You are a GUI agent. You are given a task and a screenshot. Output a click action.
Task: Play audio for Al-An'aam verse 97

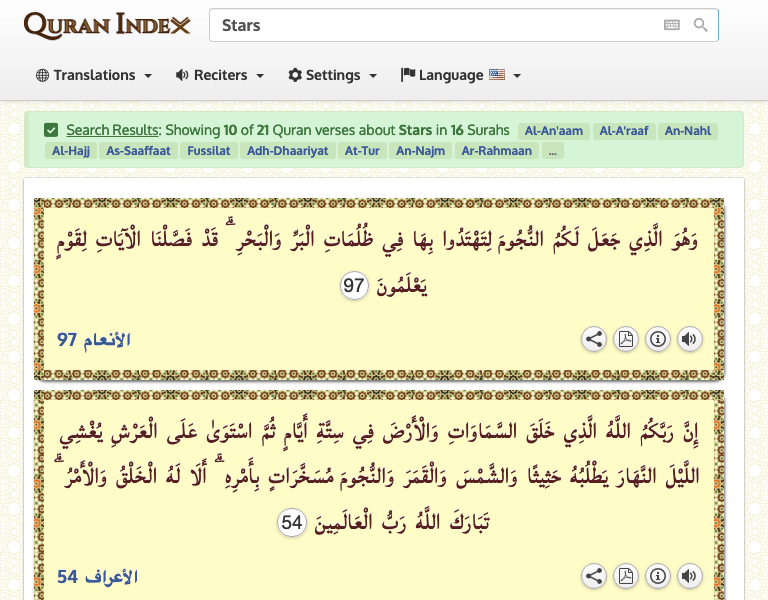pyautogui.click(x=689, y=339)
